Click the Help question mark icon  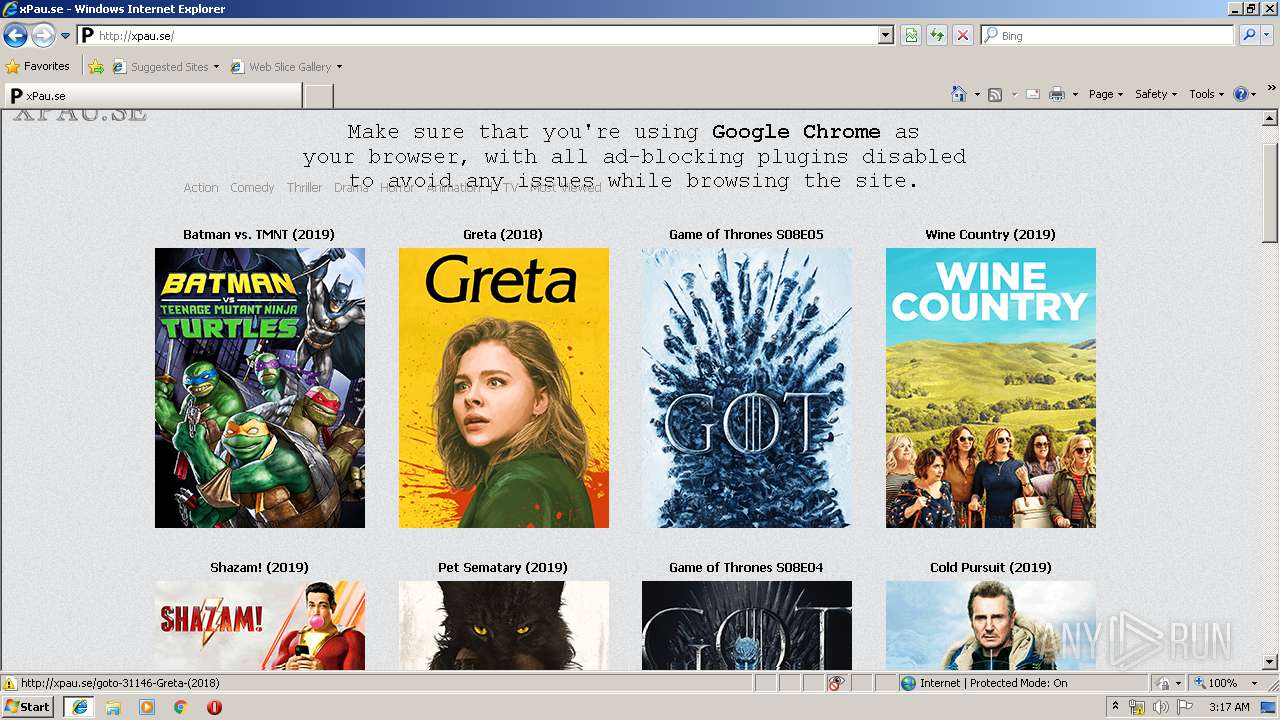1241,94
